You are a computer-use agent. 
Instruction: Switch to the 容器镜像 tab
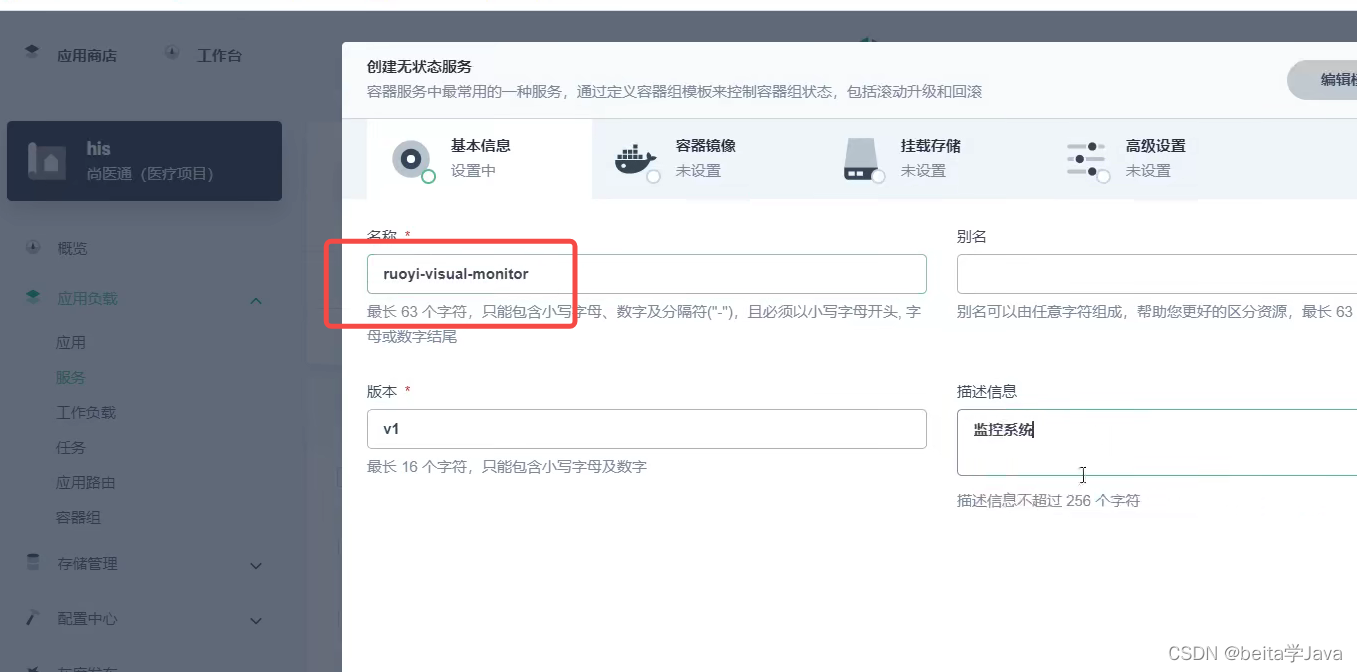click(x=704, y=159)
